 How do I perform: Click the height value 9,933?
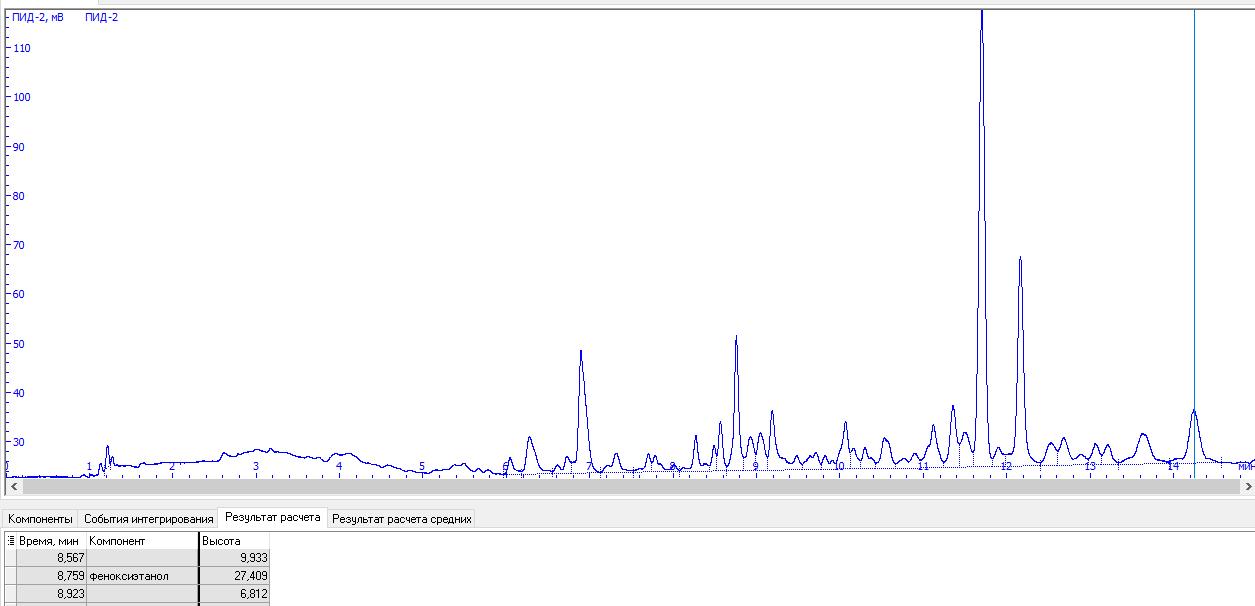234,558
